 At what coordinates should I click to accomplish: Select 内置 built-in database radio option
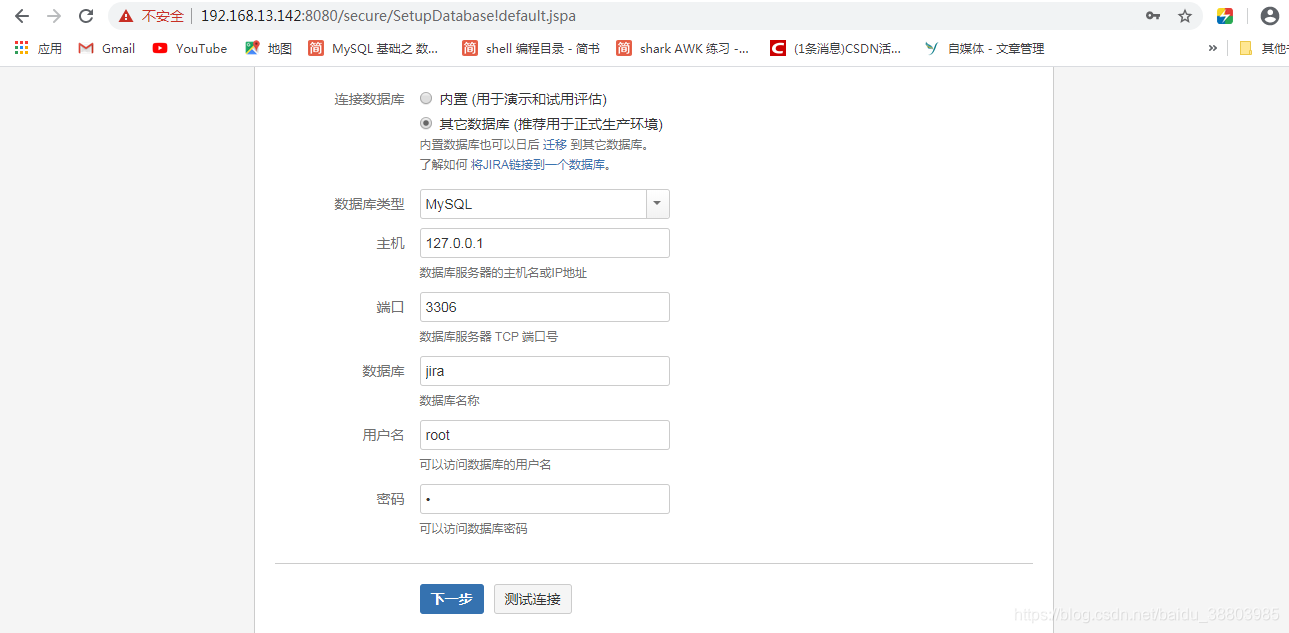(426, 99)
